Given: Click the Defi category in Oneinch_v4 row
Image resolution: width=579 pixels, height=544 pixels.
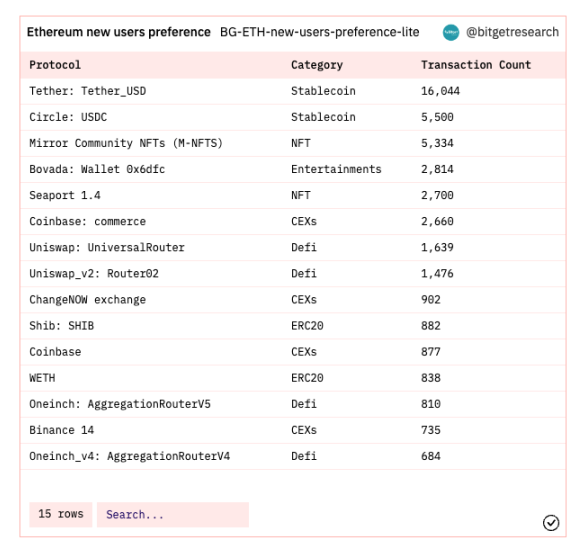Looking at the screenshot, I should tap(304, 456).
